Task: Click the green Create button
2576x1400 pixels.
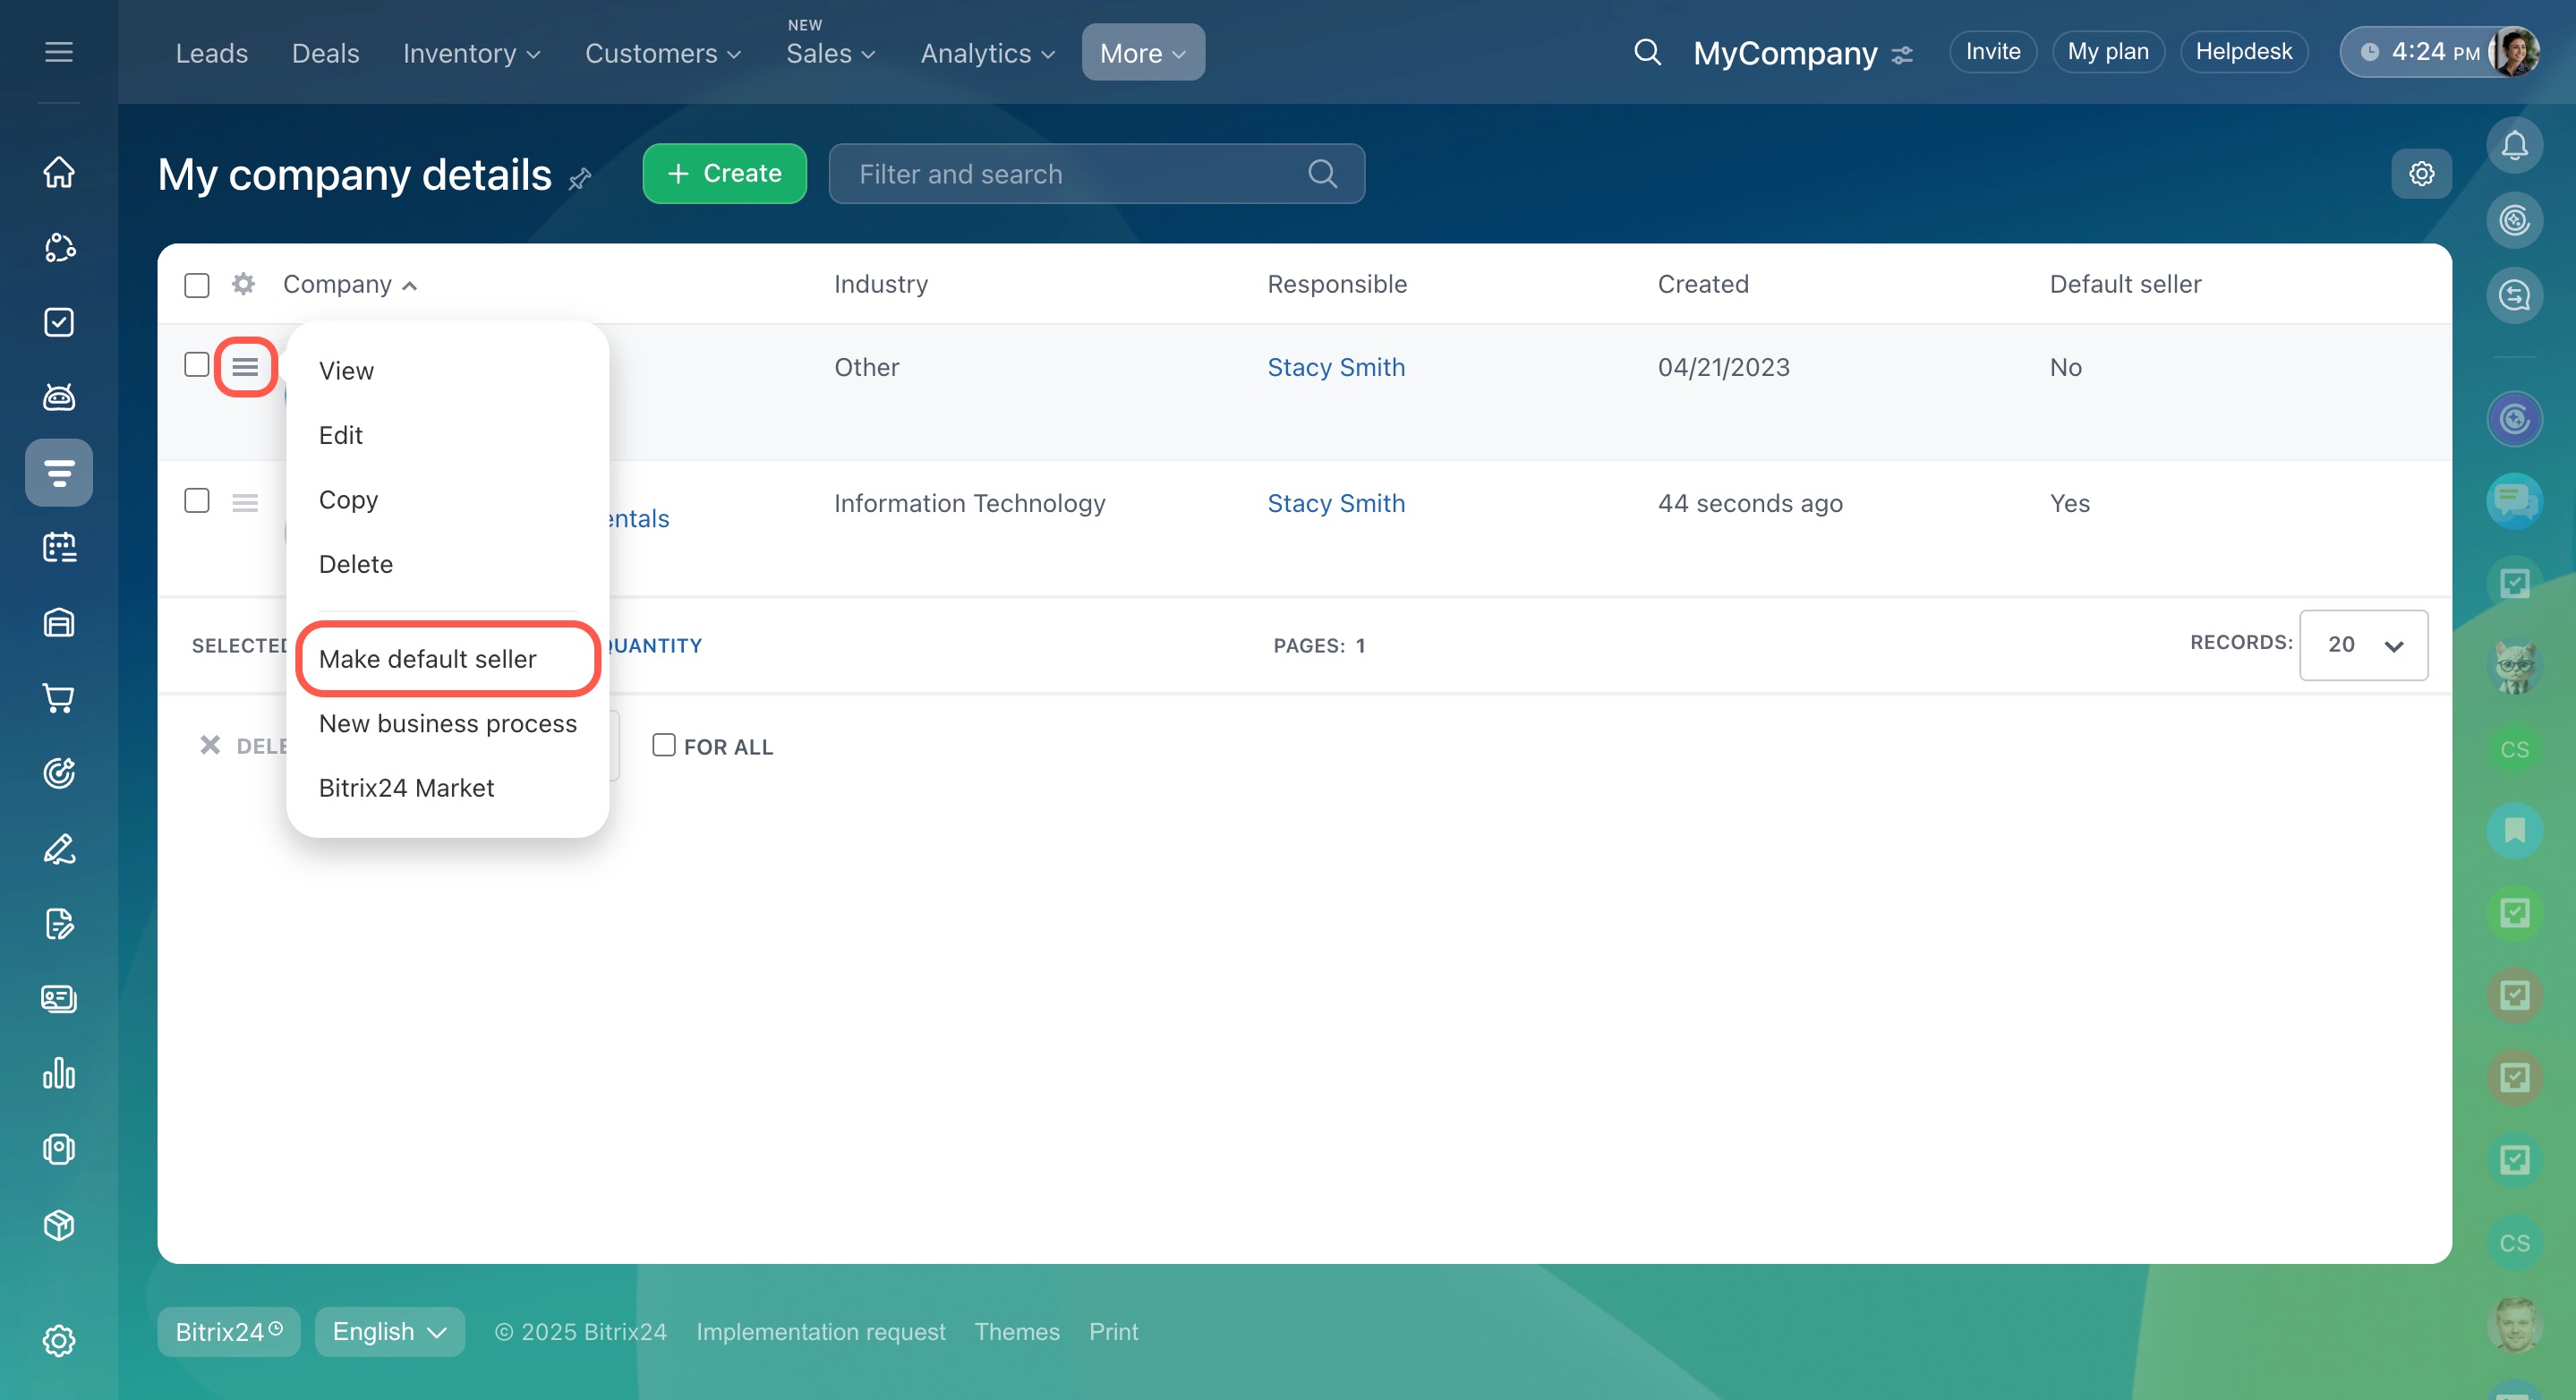Action: point(724,174)
